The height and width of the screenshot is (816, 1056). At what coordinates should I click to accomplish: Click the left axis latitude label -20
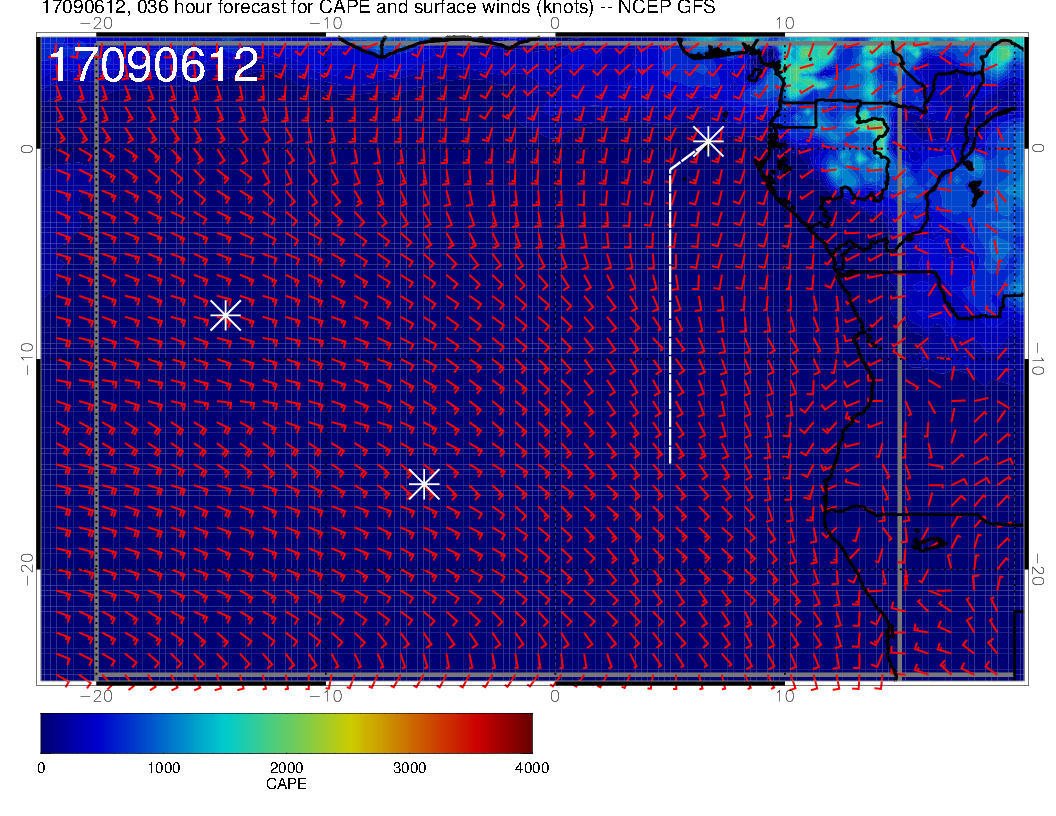[x=27, y=570]
